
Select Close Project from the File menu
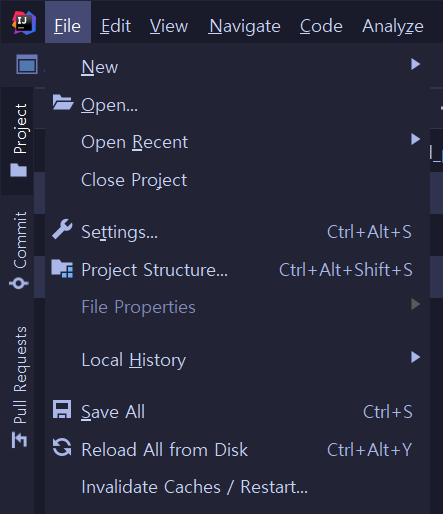click(134, 181)
